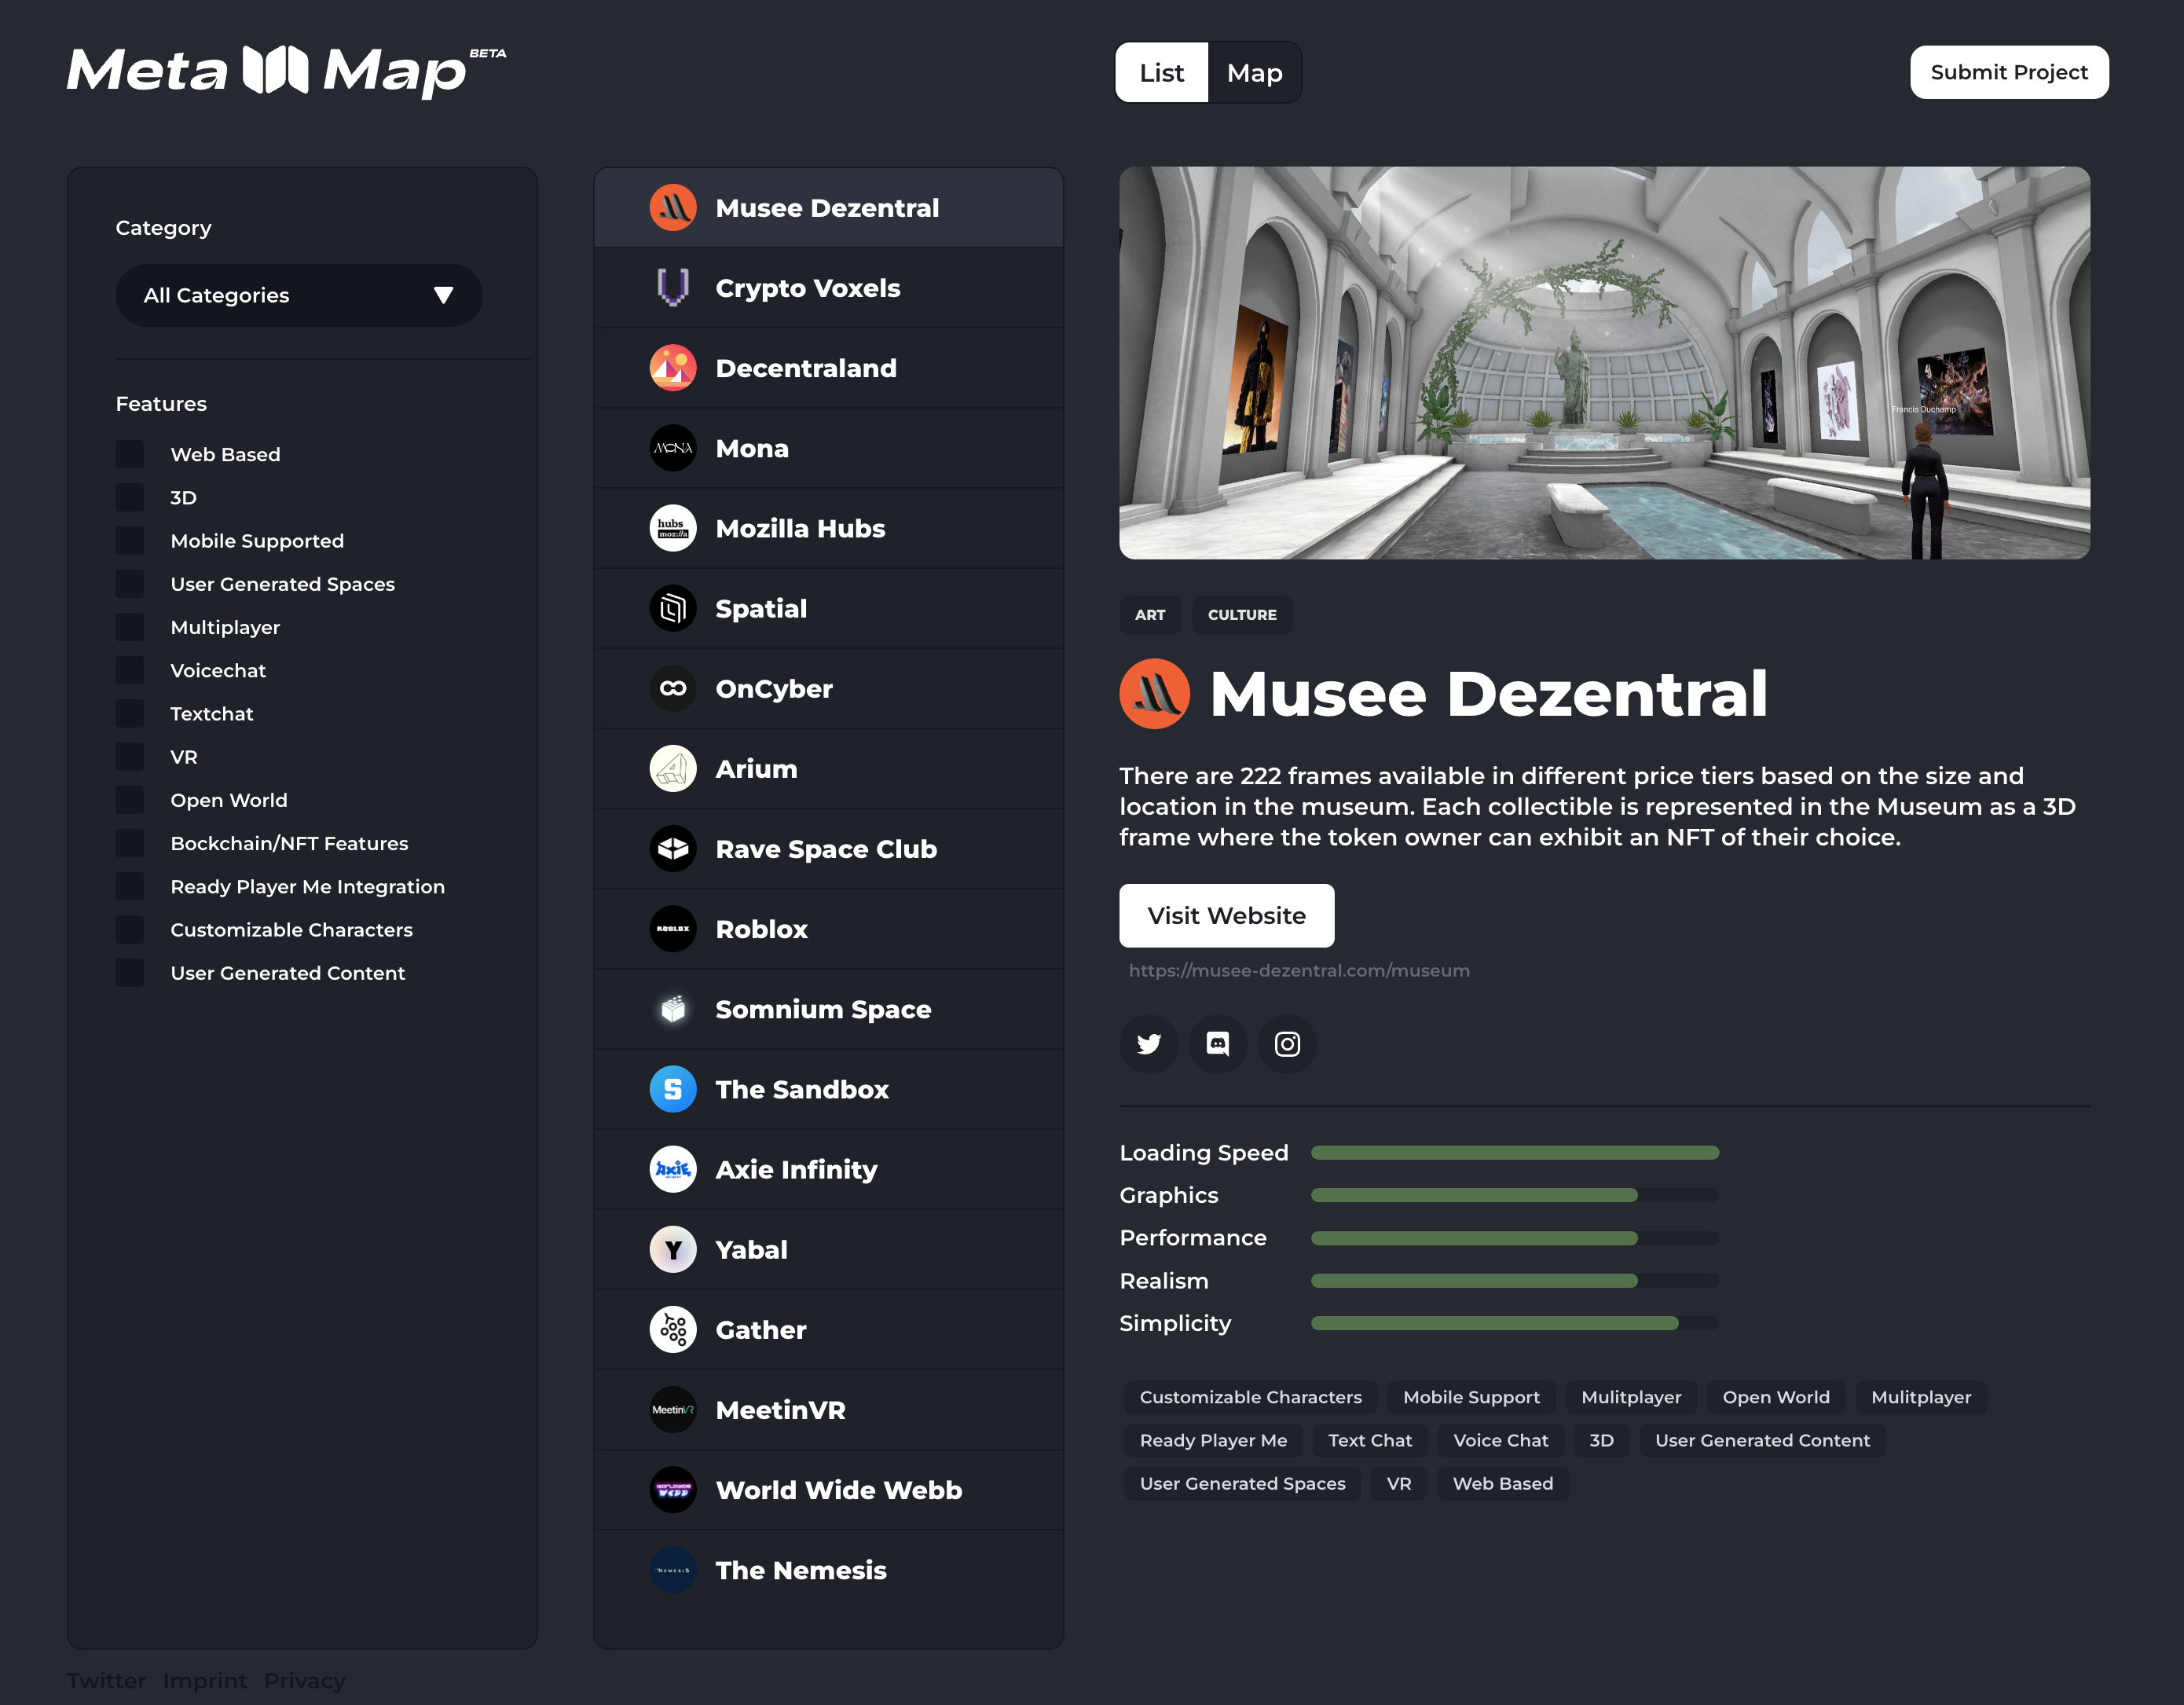2184x1705 pixels.
Task: Check the 3D feature checkbox
Action: pyautogui.click(x=129, y=497)
